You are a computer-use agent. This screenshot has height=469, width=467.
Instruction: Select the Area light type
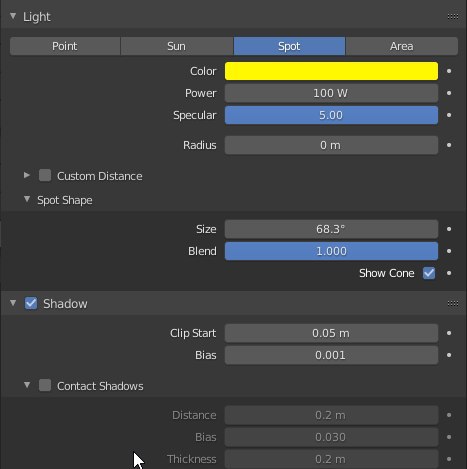click(x=402, y=46)
